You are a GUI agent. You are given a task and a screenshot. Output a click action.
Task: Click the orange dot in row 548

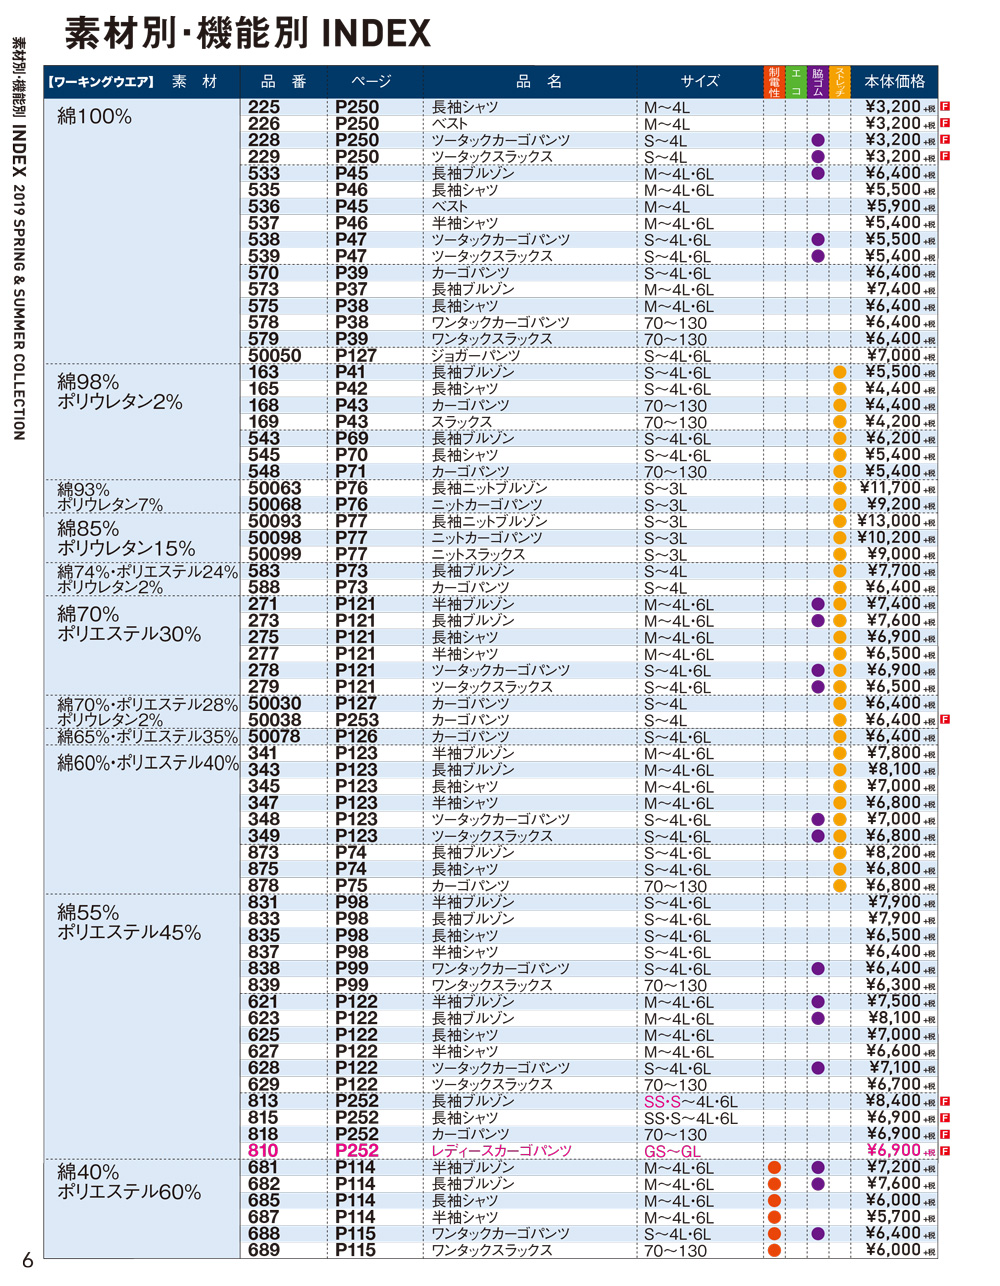[840, 471]
